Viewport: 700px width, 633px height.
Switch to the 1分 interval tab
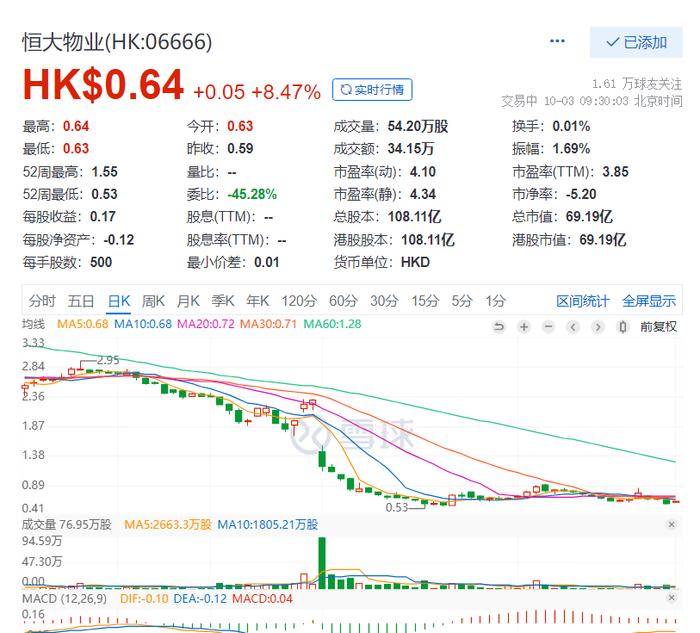pos(496,301)
